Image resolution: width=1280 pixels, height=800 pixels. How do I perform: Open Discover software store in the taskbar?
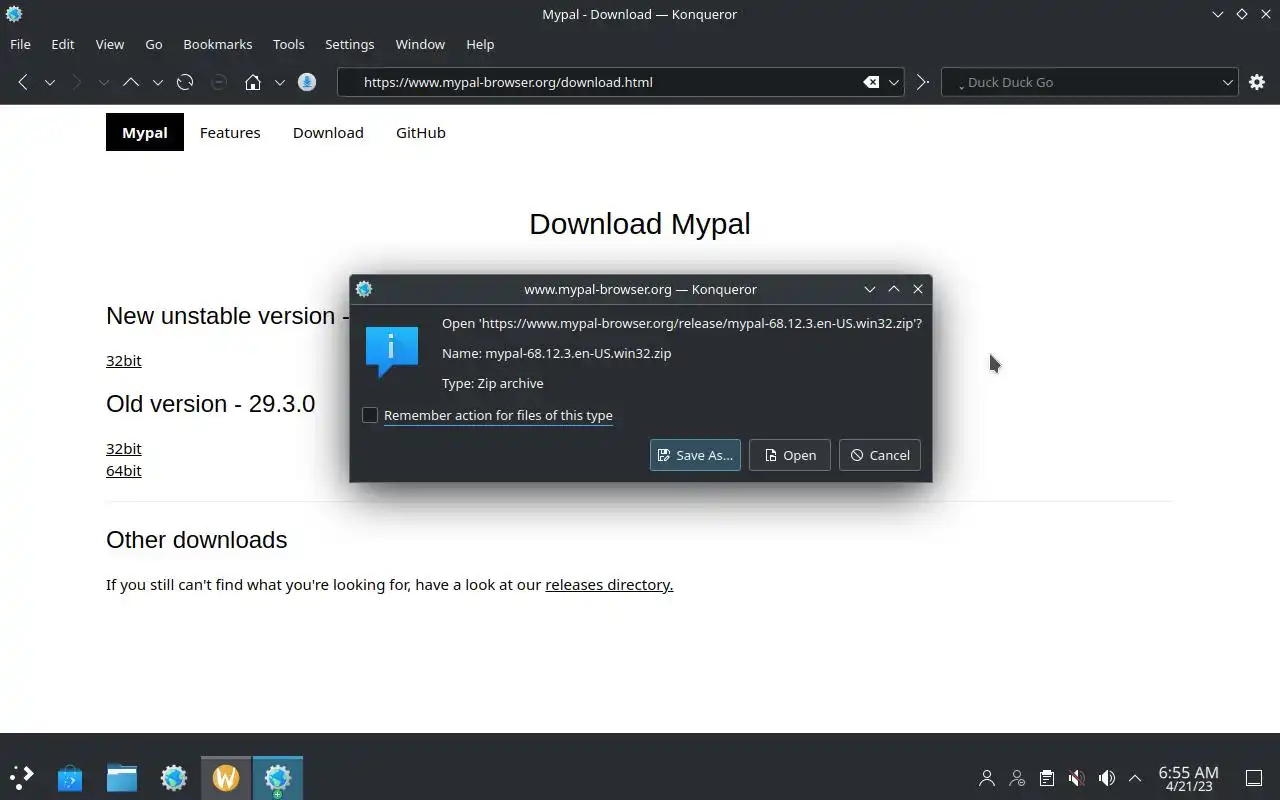(x=70, y=777)
